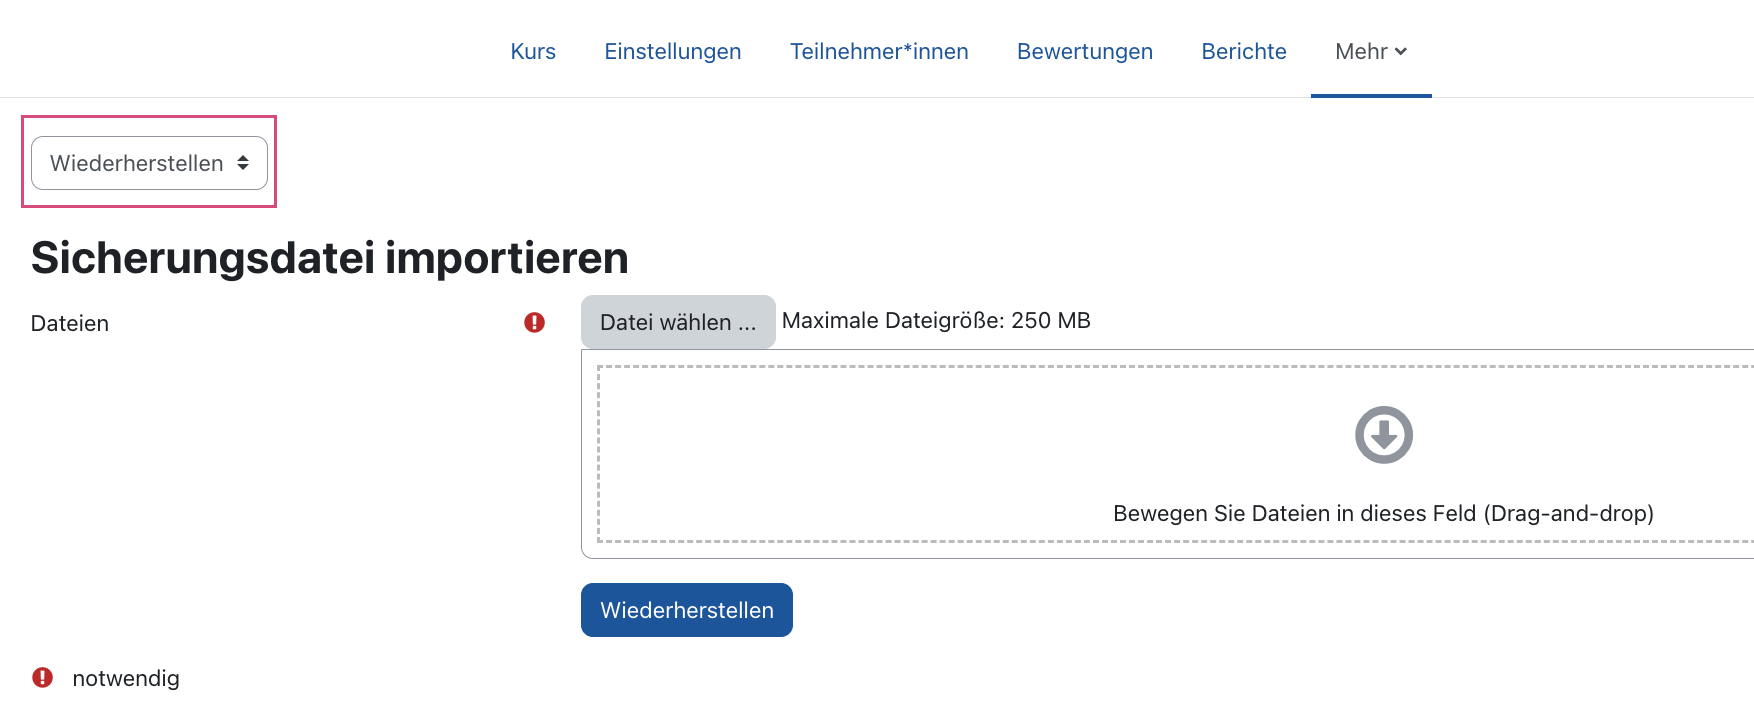The image size is (1754, 704).
Task: Switch to the Kurs tab
Action: click(533, 51)
